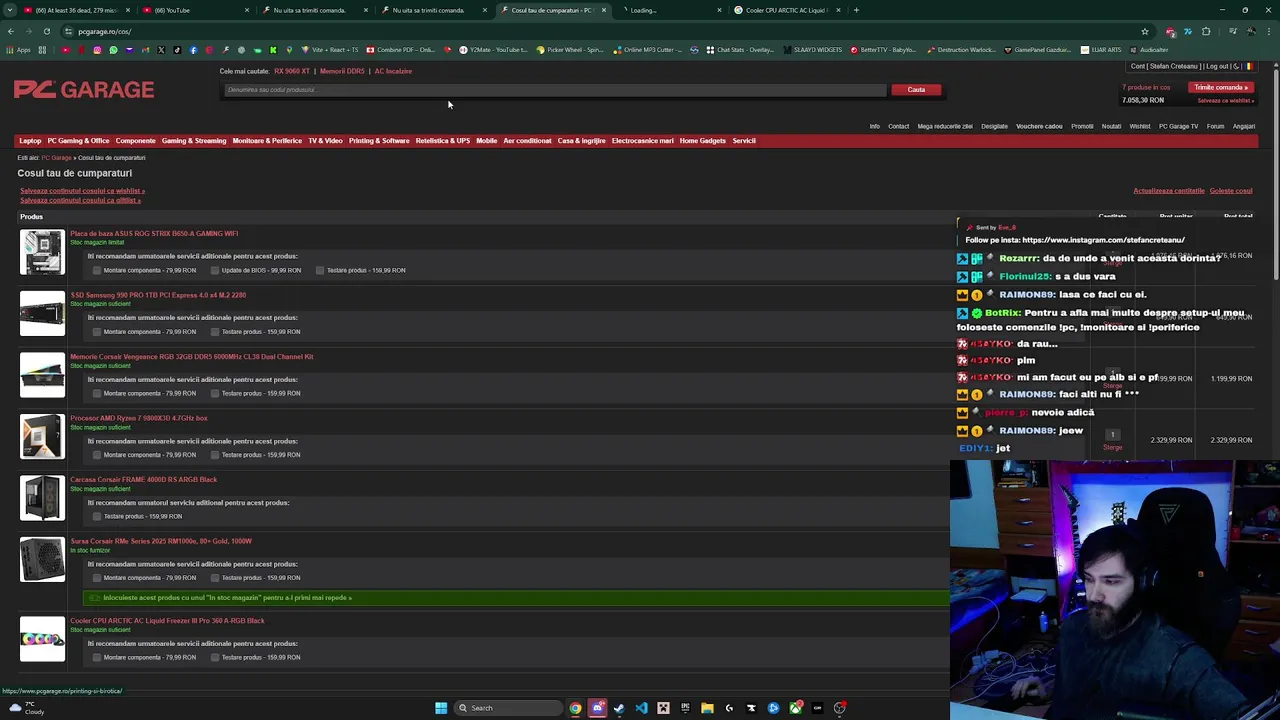Open SSD Samsung 990 PRO product link
Screen dimensions: 1280x720
[x=158, y=295]
